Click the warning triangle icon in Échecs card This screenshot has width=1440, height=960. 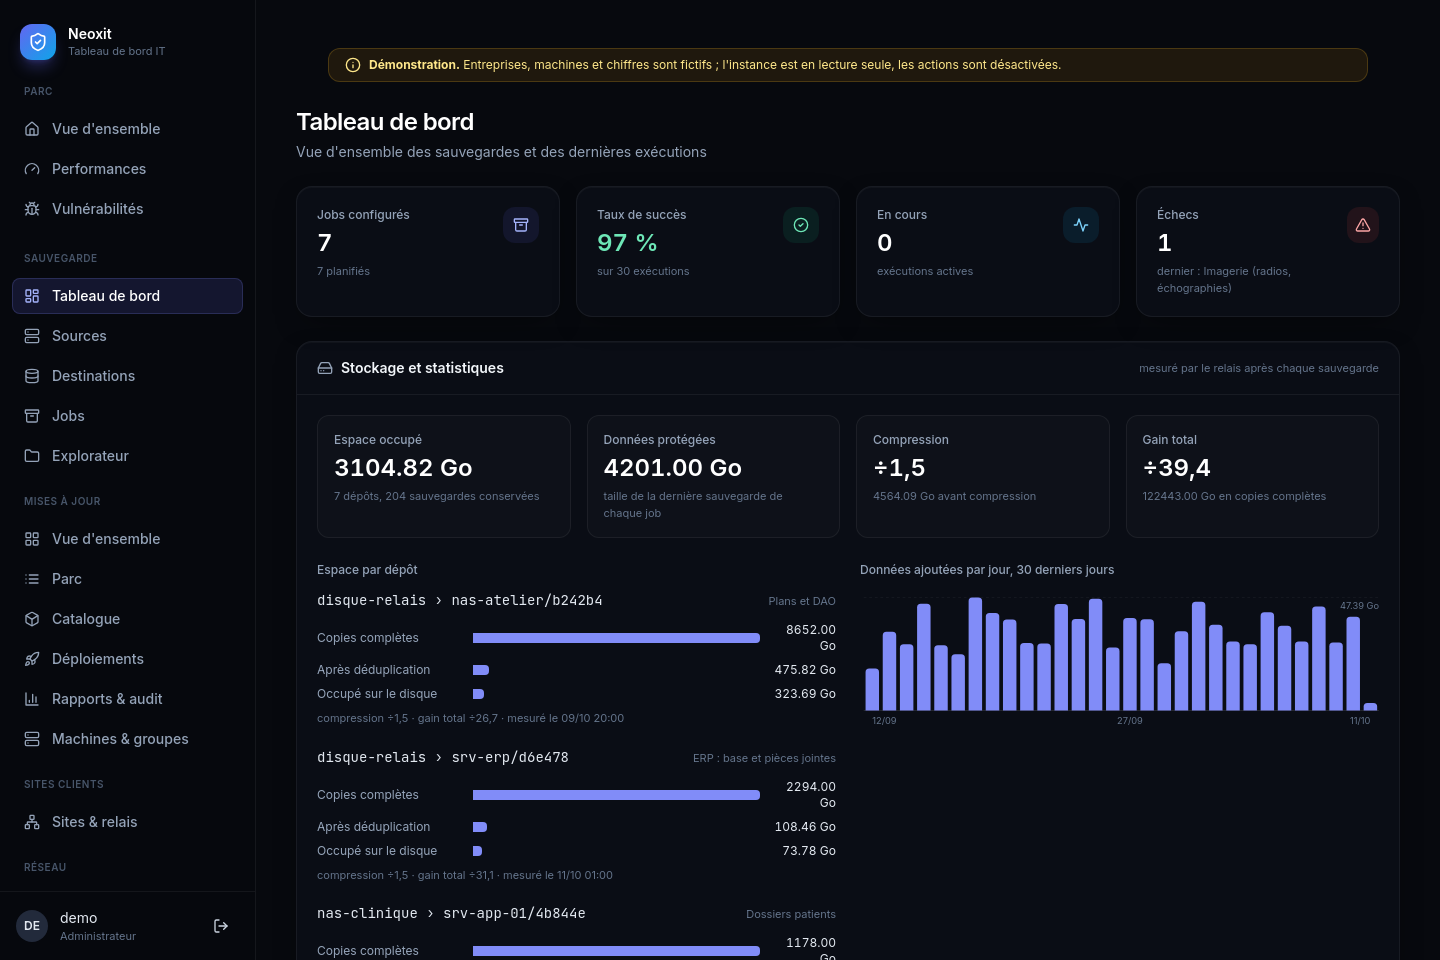1363,225
